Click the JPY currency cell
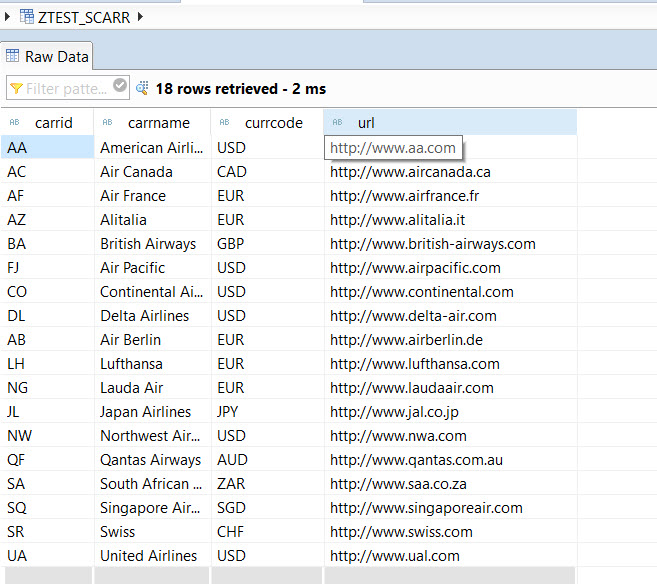Image resolution: width=657 pixels, height=584 pixels. pos(268,412)
